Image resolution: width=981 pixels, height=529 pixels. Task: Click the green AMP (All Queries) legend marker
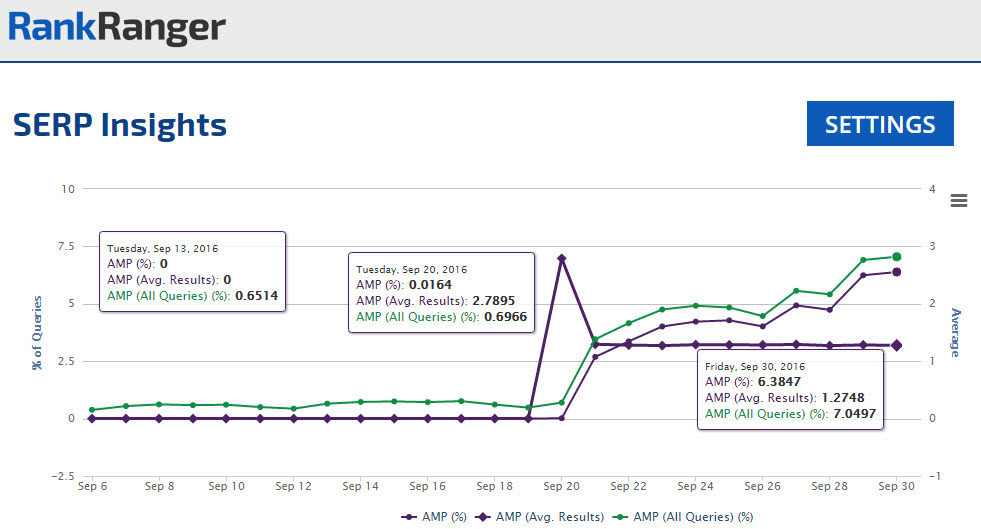pyautogui.click(x=619, y=516)
